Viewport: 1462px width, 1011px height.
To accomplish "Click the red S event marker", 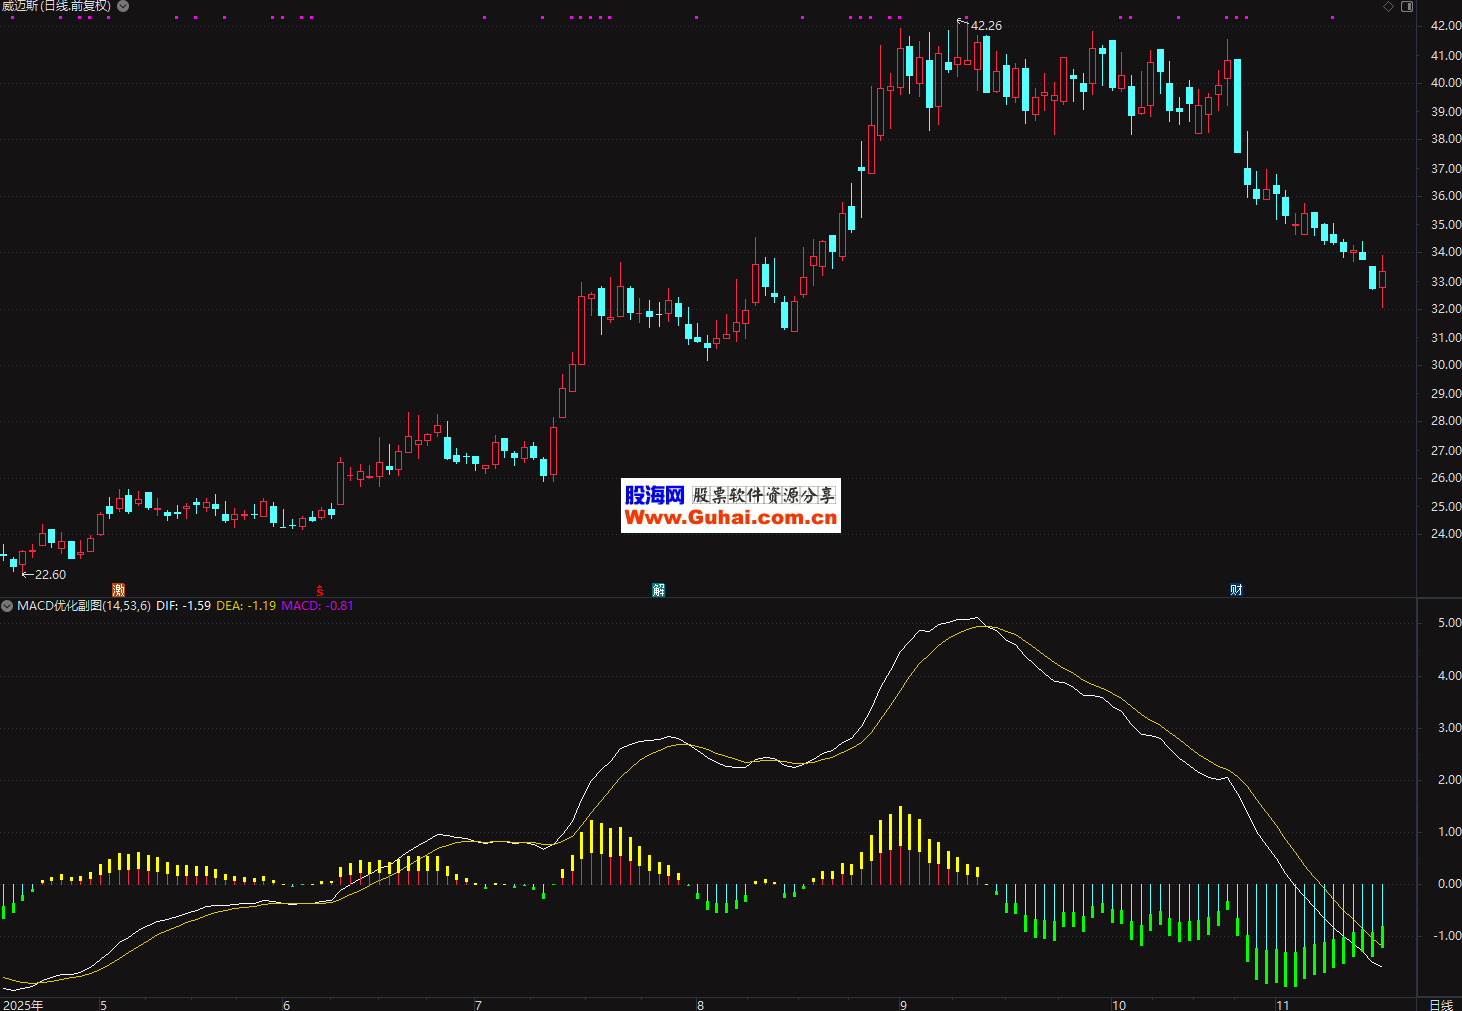I will pyautogui.click(x=320, y=590).
